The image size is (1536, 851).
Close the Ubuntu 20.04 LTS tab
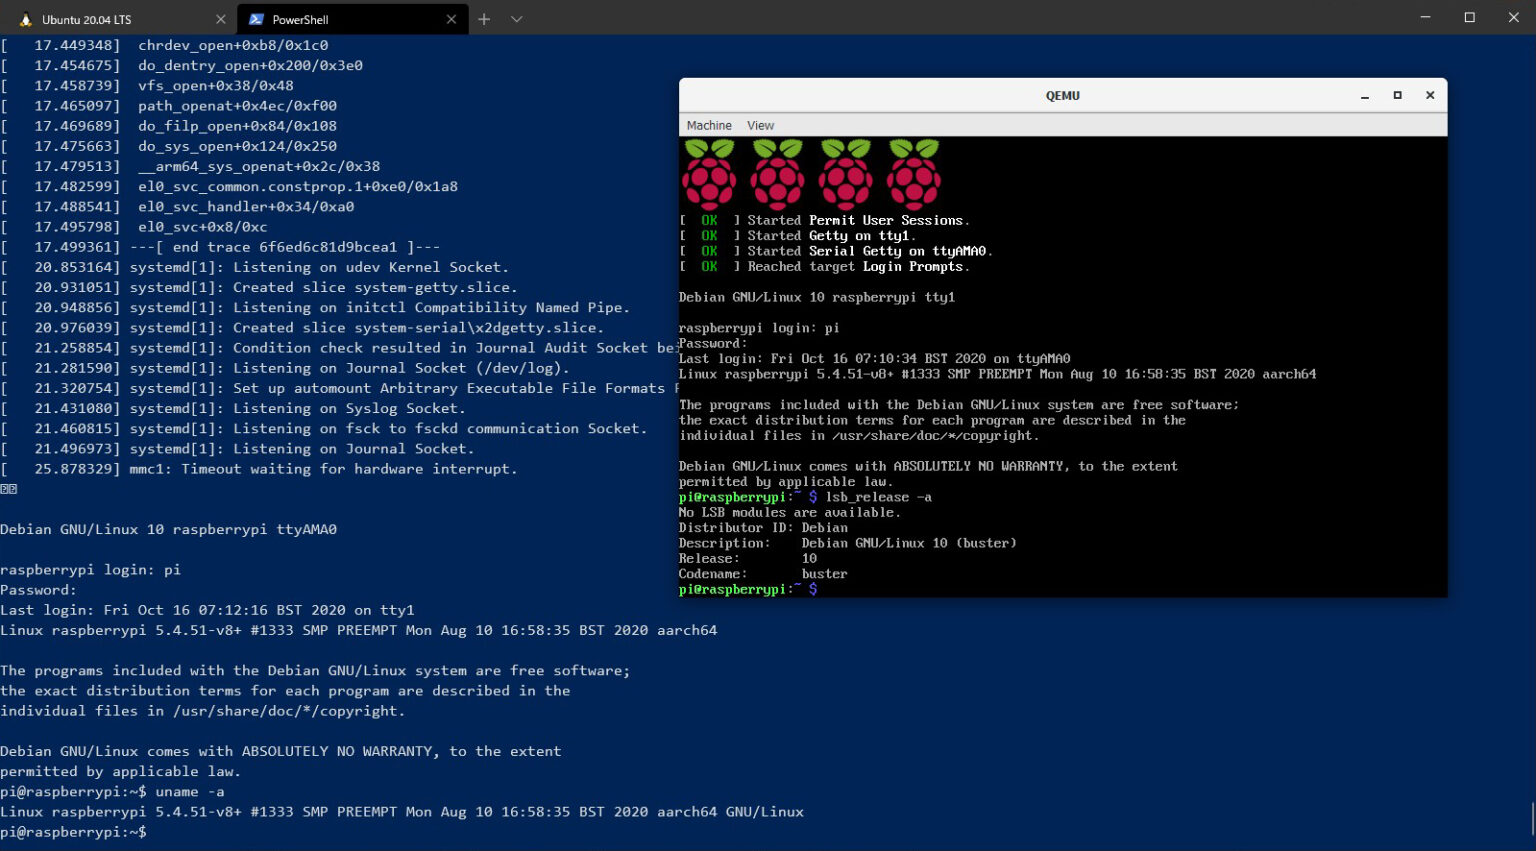click(221, 19)
